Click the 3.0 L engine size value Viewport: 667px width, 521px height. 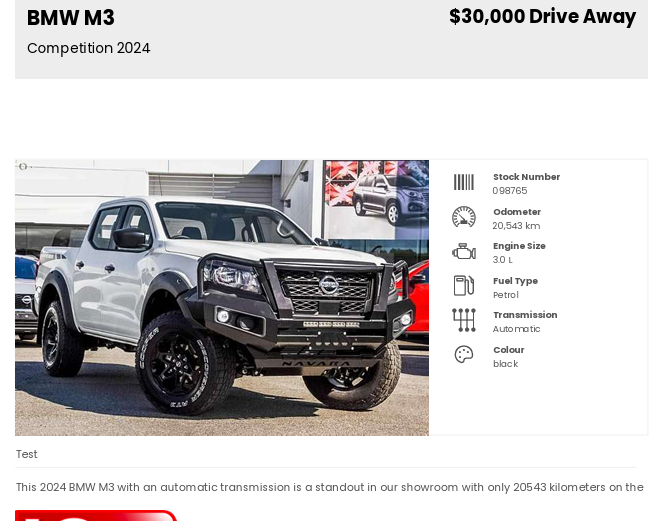coord(502,260)
